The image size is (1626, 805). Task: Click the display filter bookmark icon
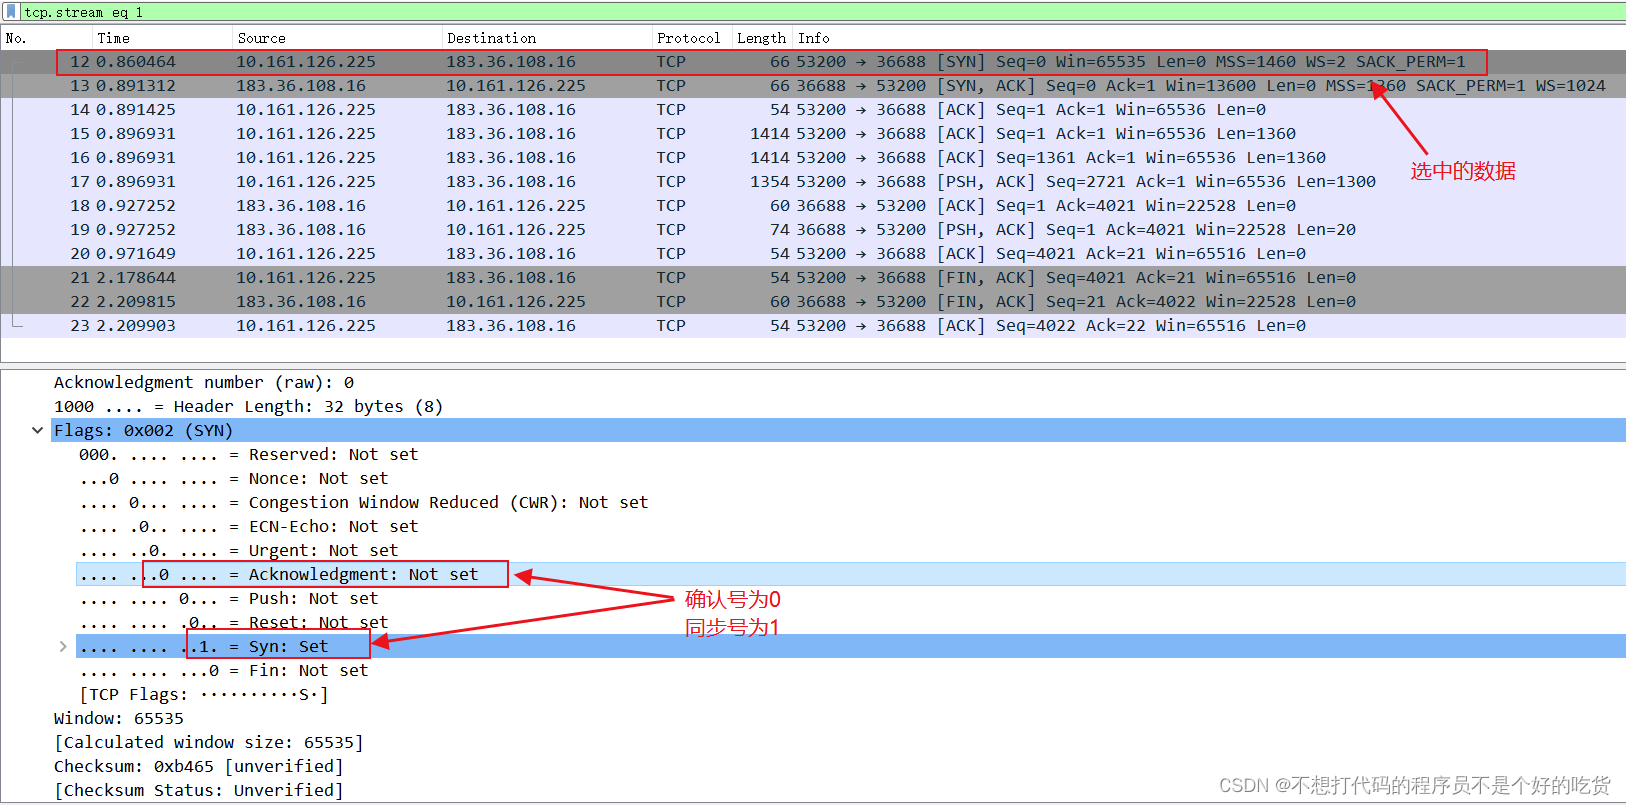coord(12,12)
